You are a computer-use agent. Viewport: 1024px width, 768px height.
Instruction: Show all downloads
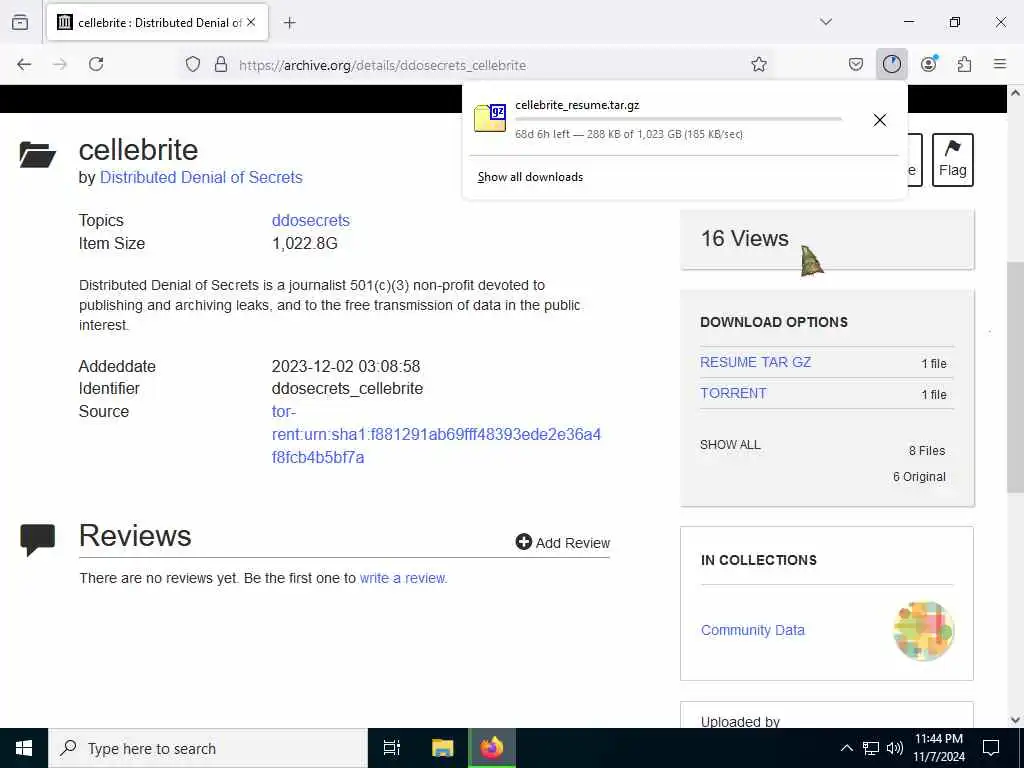pos(530,177)
